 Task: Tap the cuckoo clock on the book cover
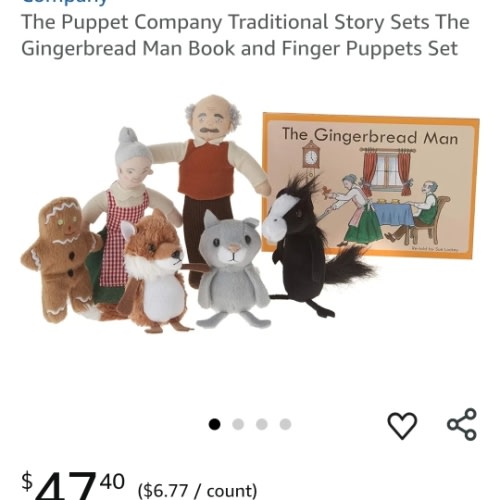click(x=311, y=159)
